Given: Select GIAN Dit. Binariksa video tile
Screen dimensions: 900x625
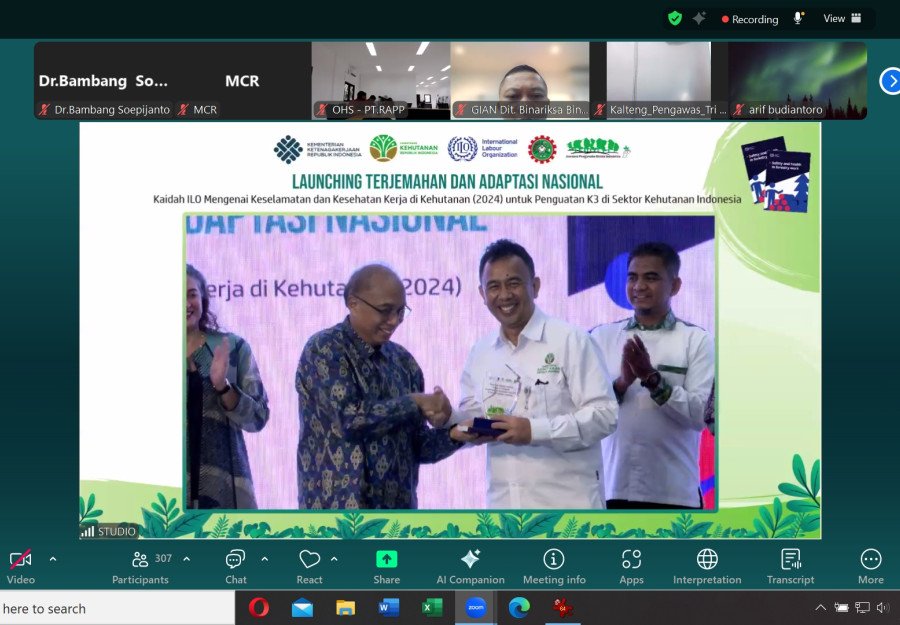Looking at the screenshot, I should [x=519, y=81].
